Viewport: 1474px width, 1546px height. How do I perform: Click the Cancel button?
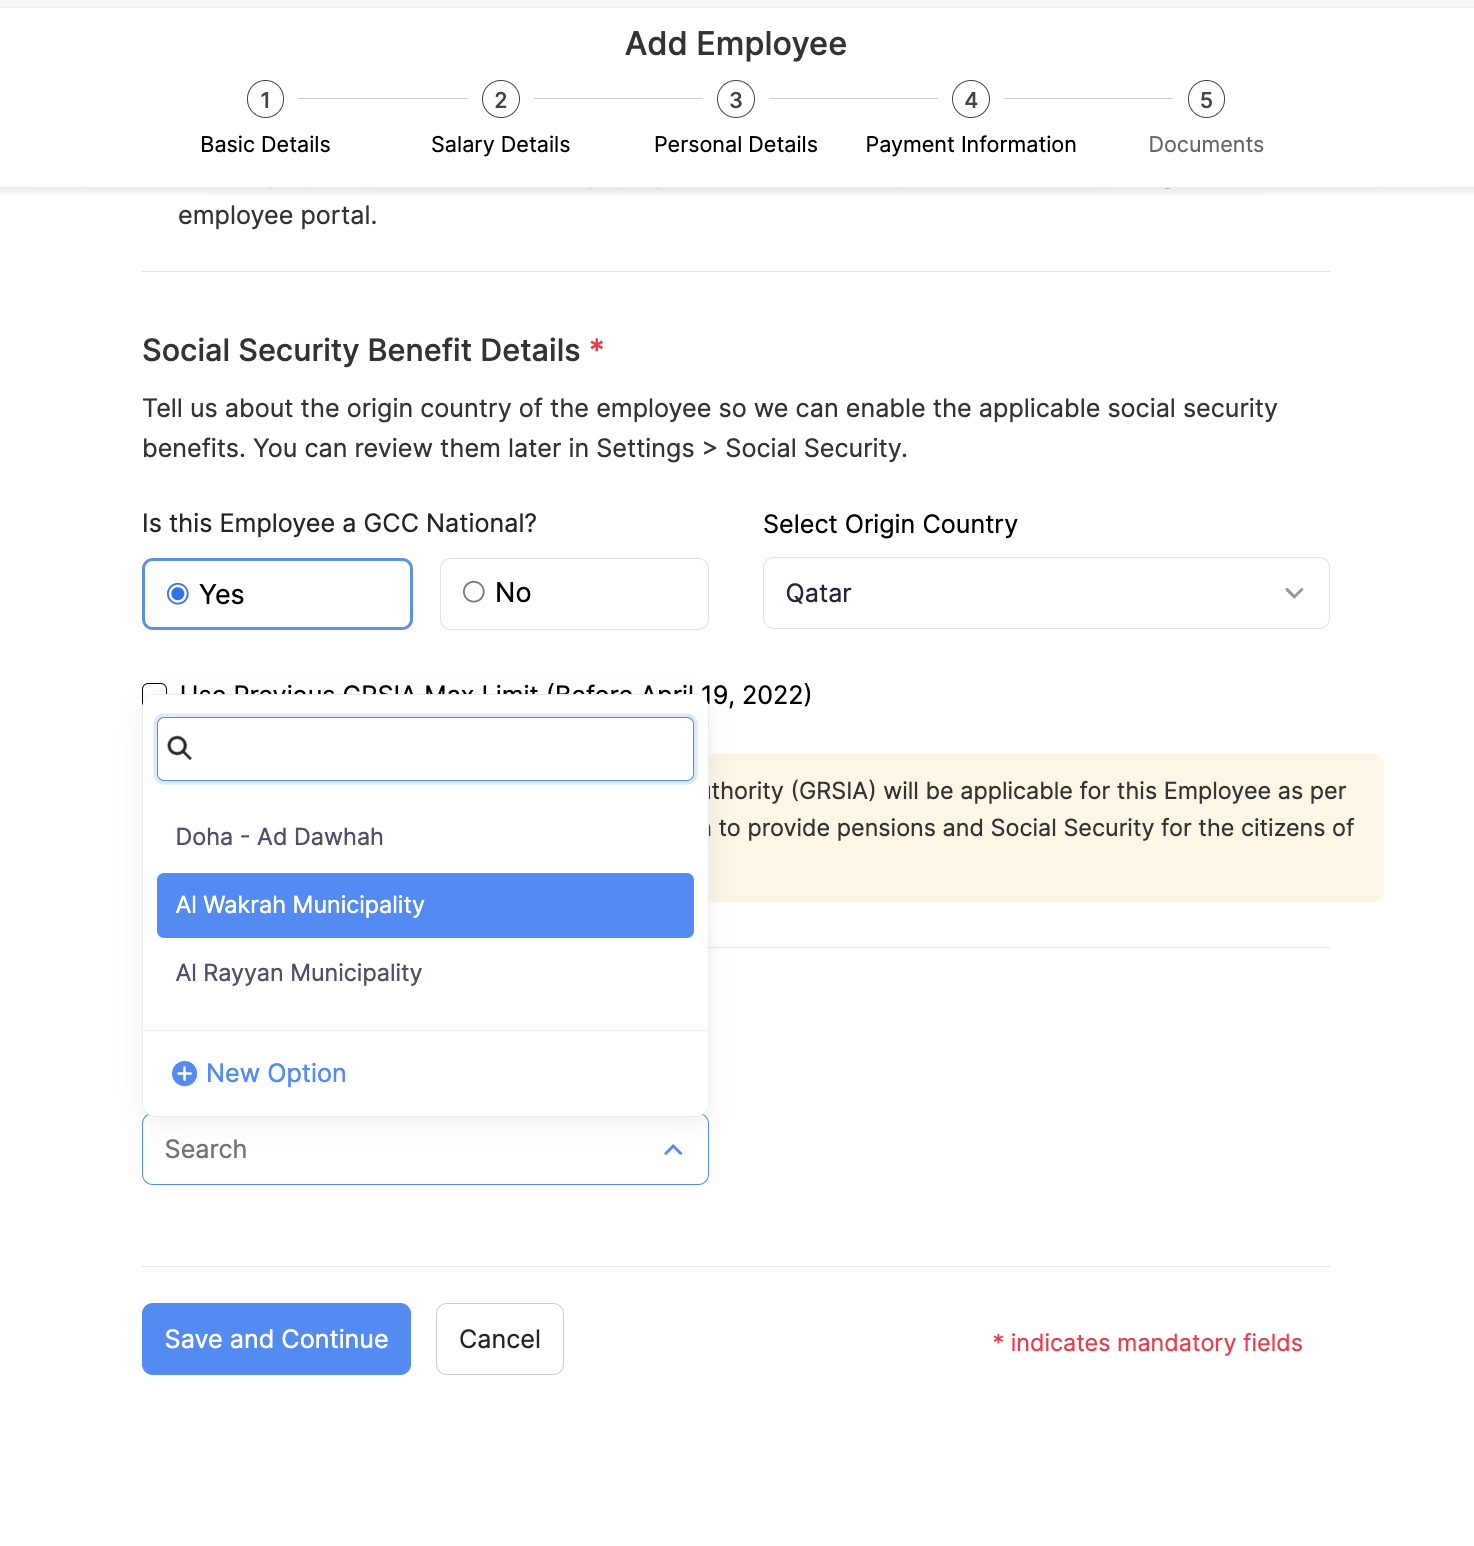[x=500, y=1339]
